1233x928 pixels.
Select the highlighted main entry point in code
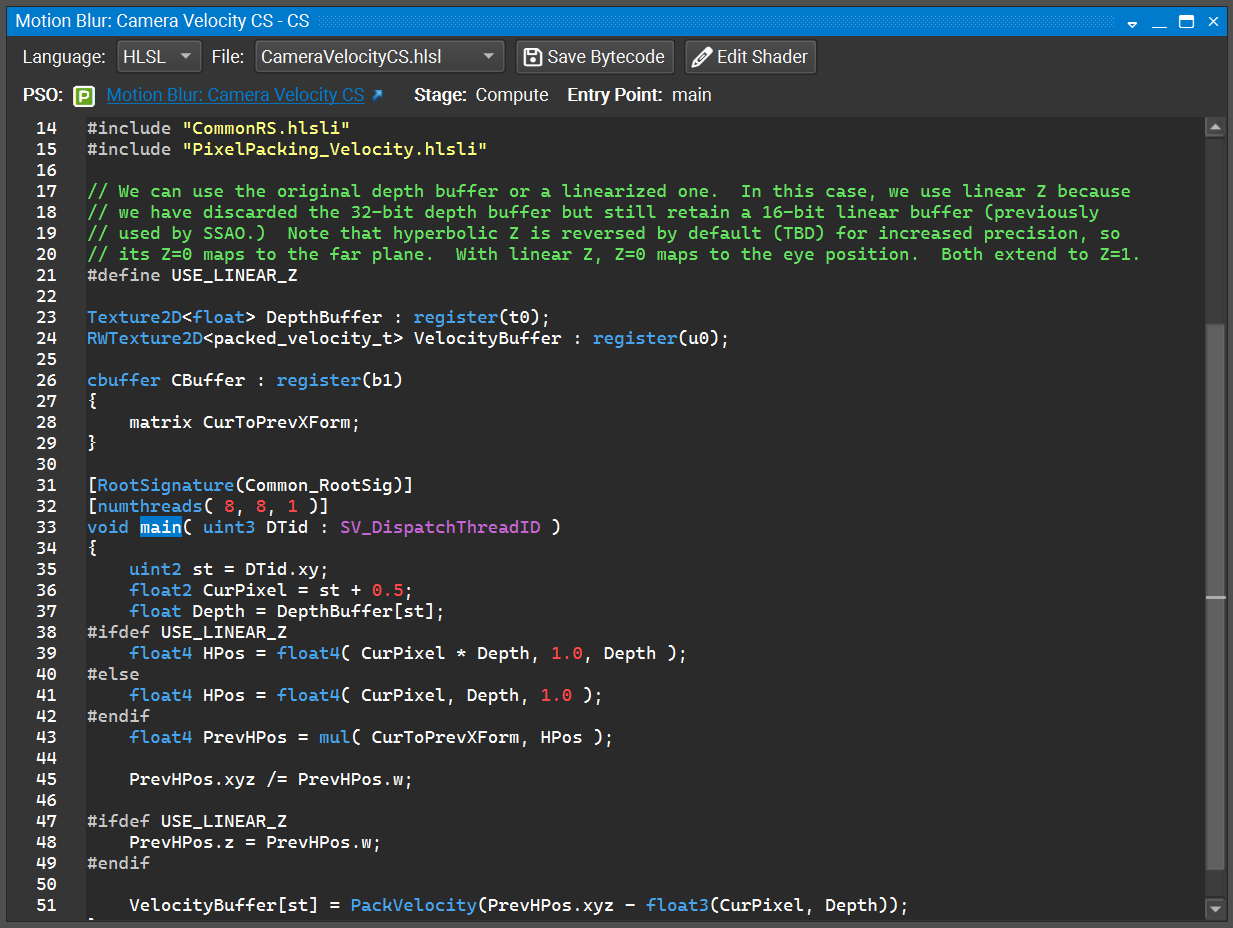click(161, 527)
